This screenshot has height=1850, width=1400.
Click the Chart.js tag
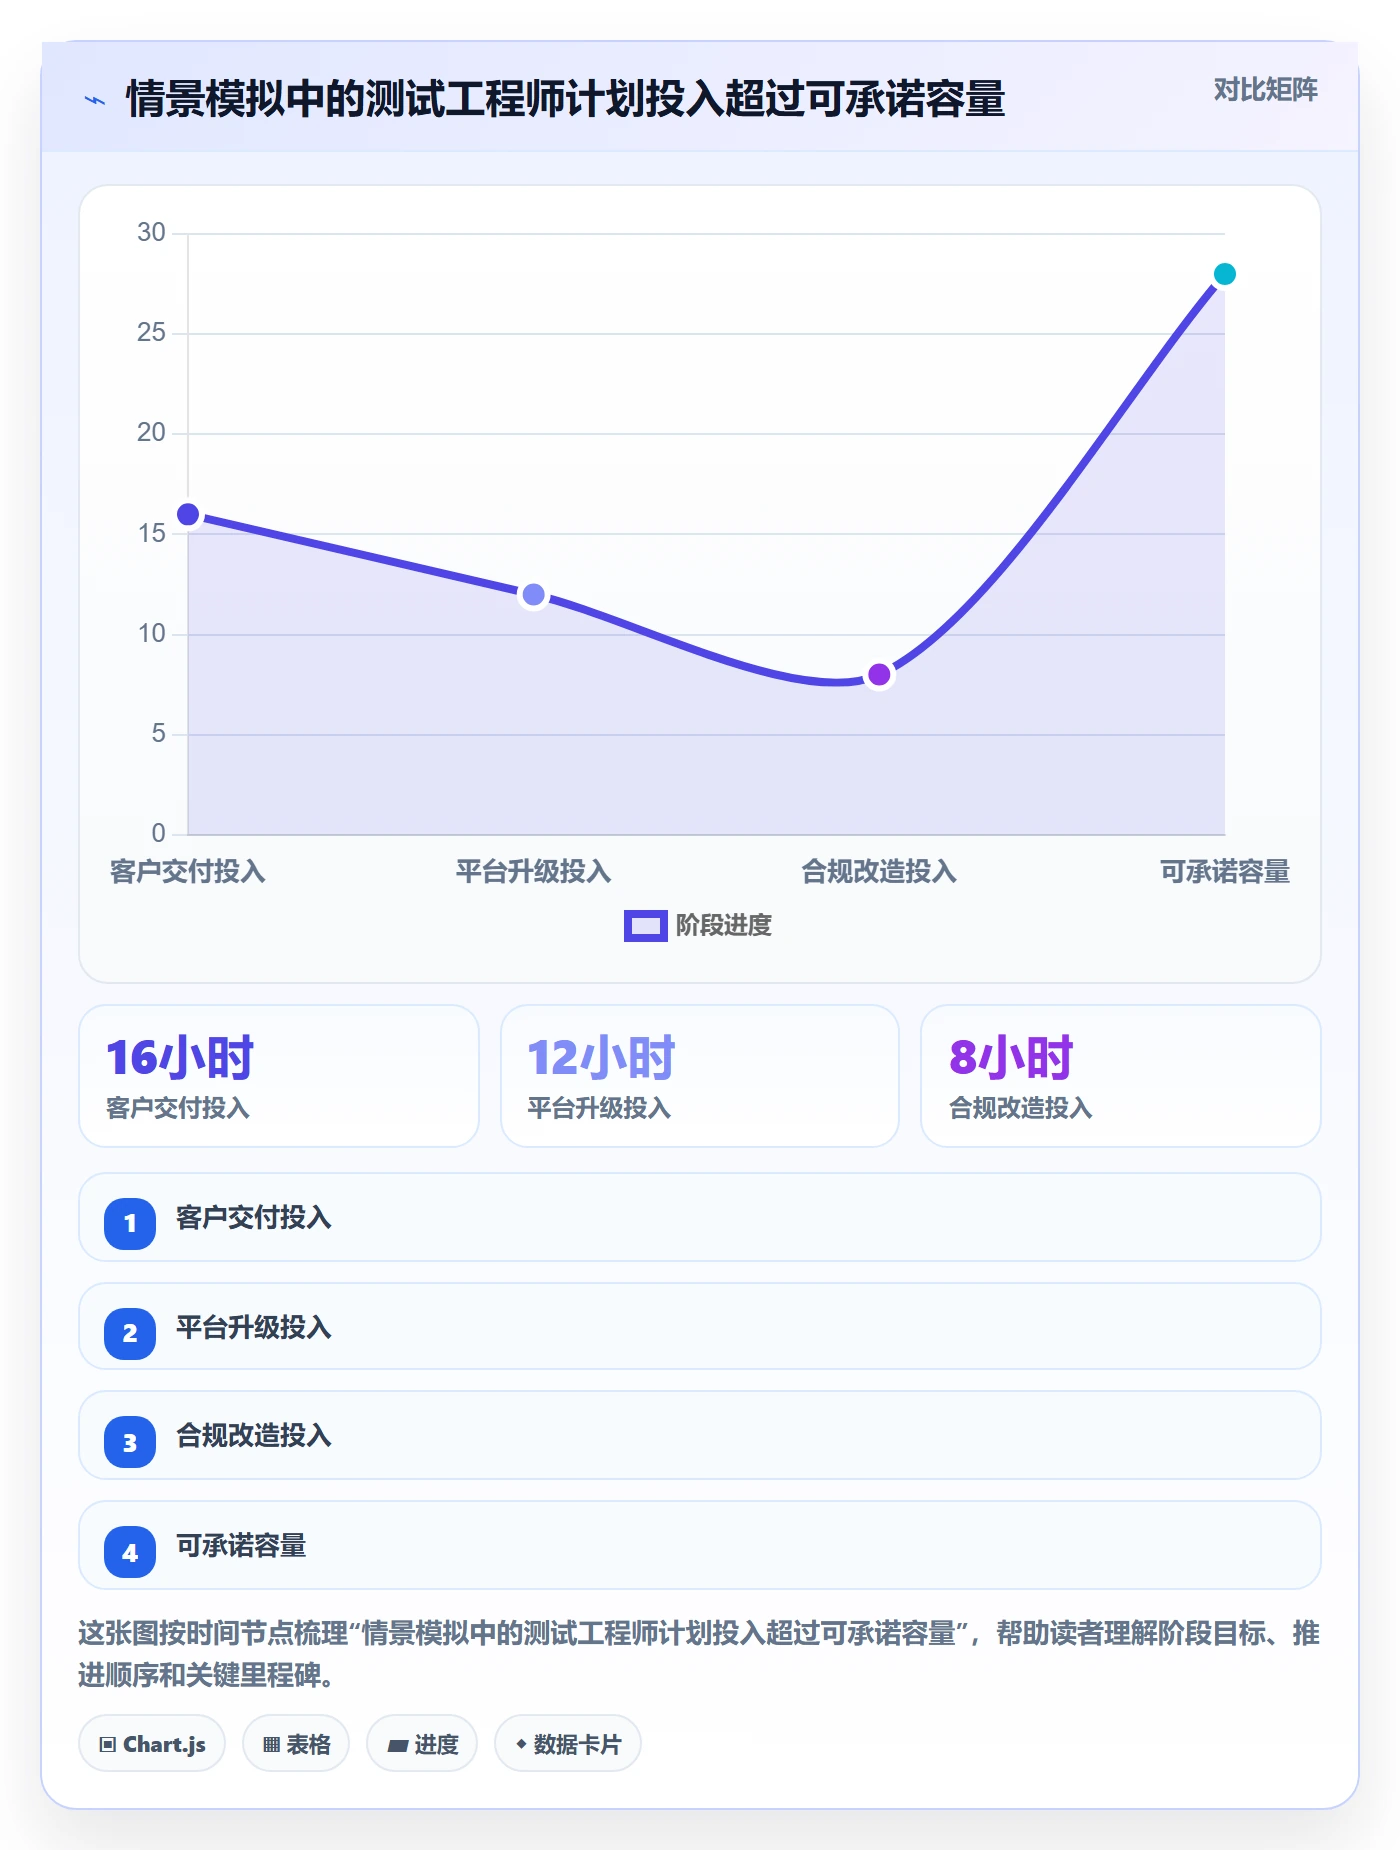click(152, 1744)
